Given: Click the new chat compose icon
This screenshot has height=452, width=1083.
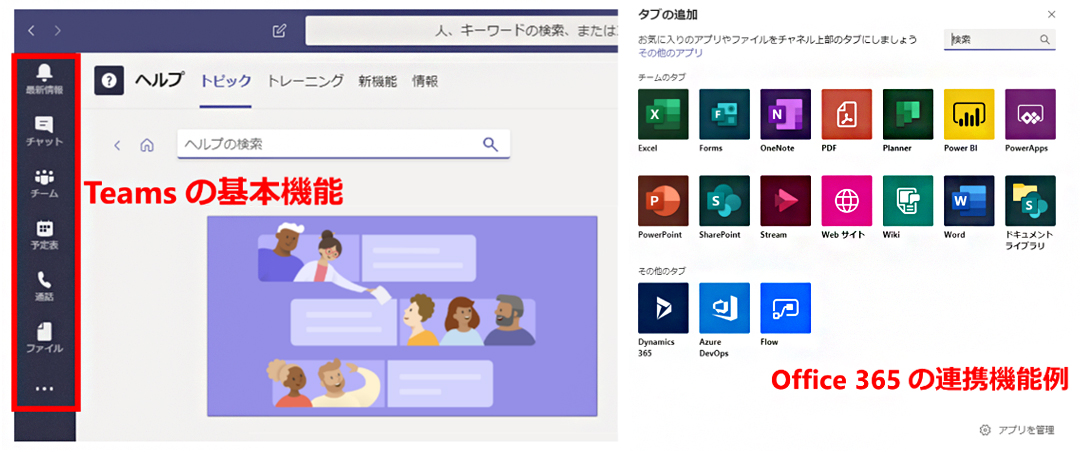Looking at the screenshot, I should (x=279, y=30).
